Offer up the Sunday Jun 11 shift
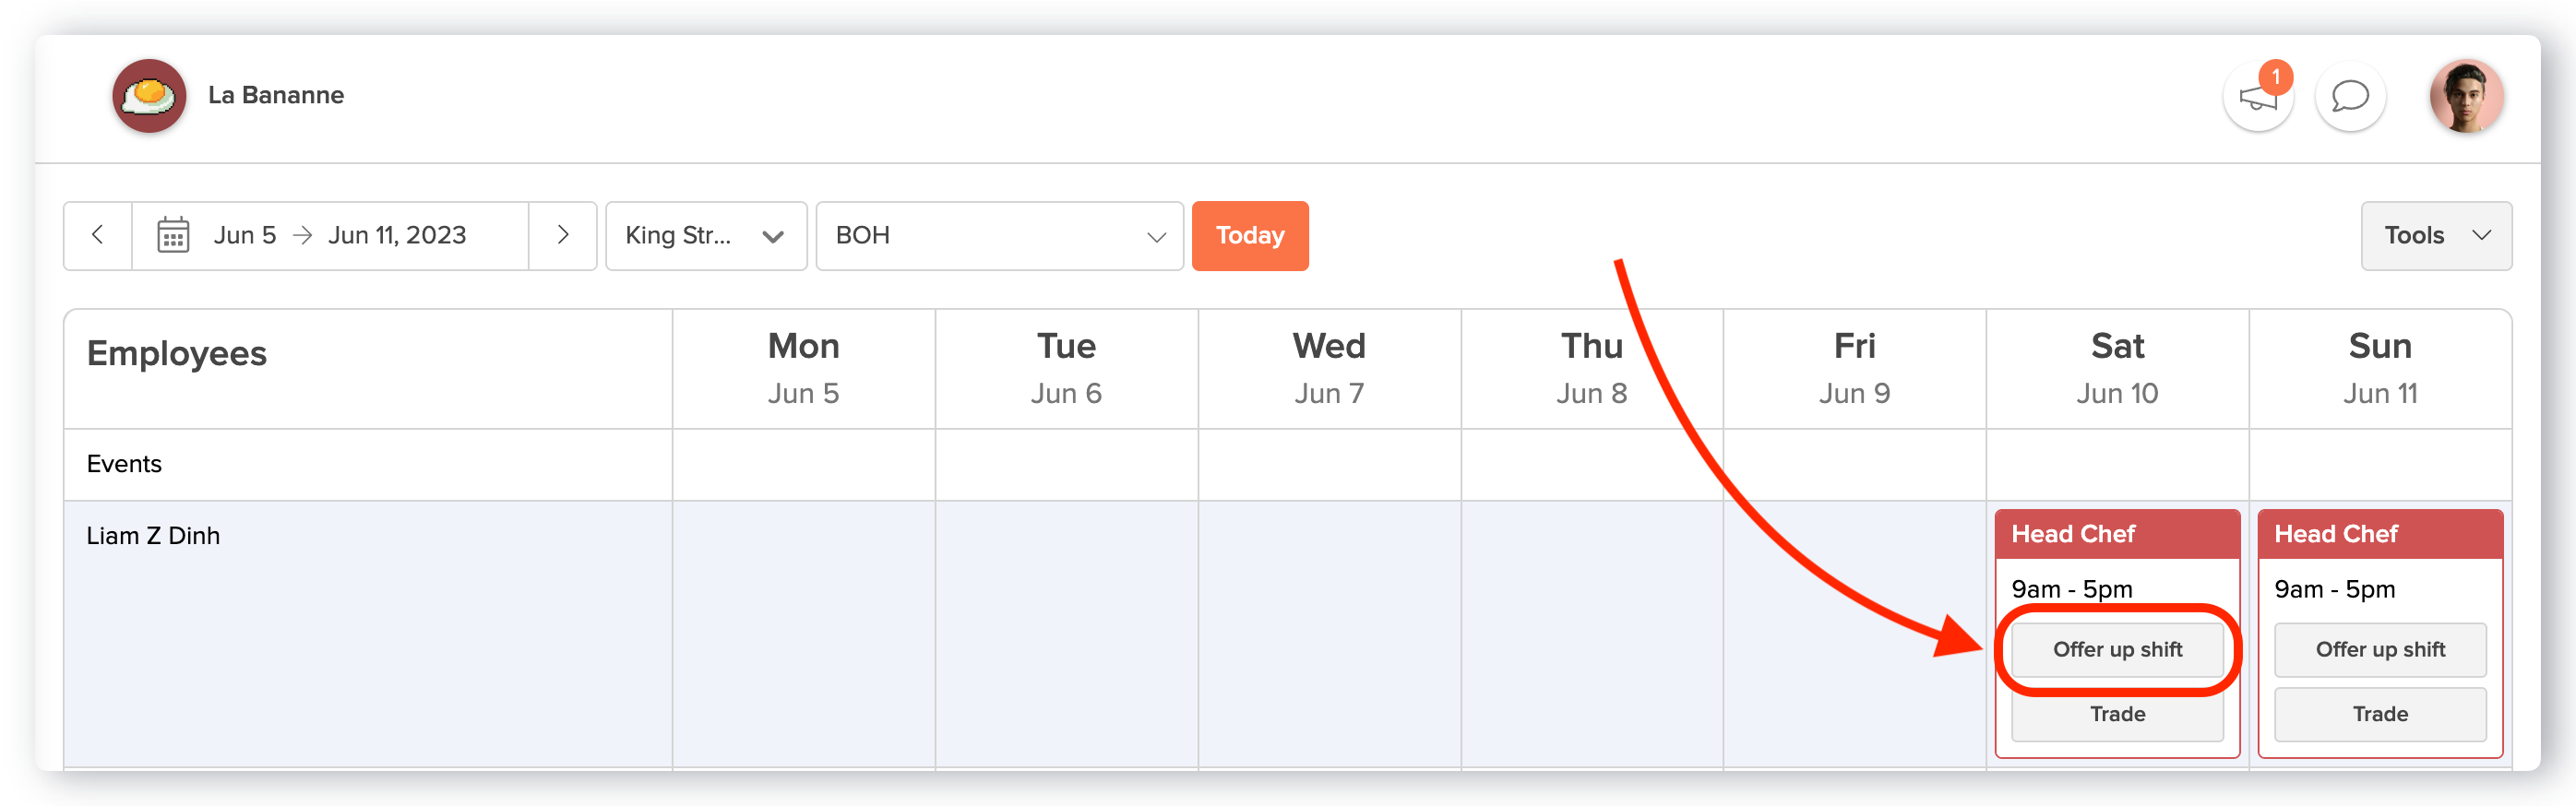2576x806 pixels. coord(2380,650)
